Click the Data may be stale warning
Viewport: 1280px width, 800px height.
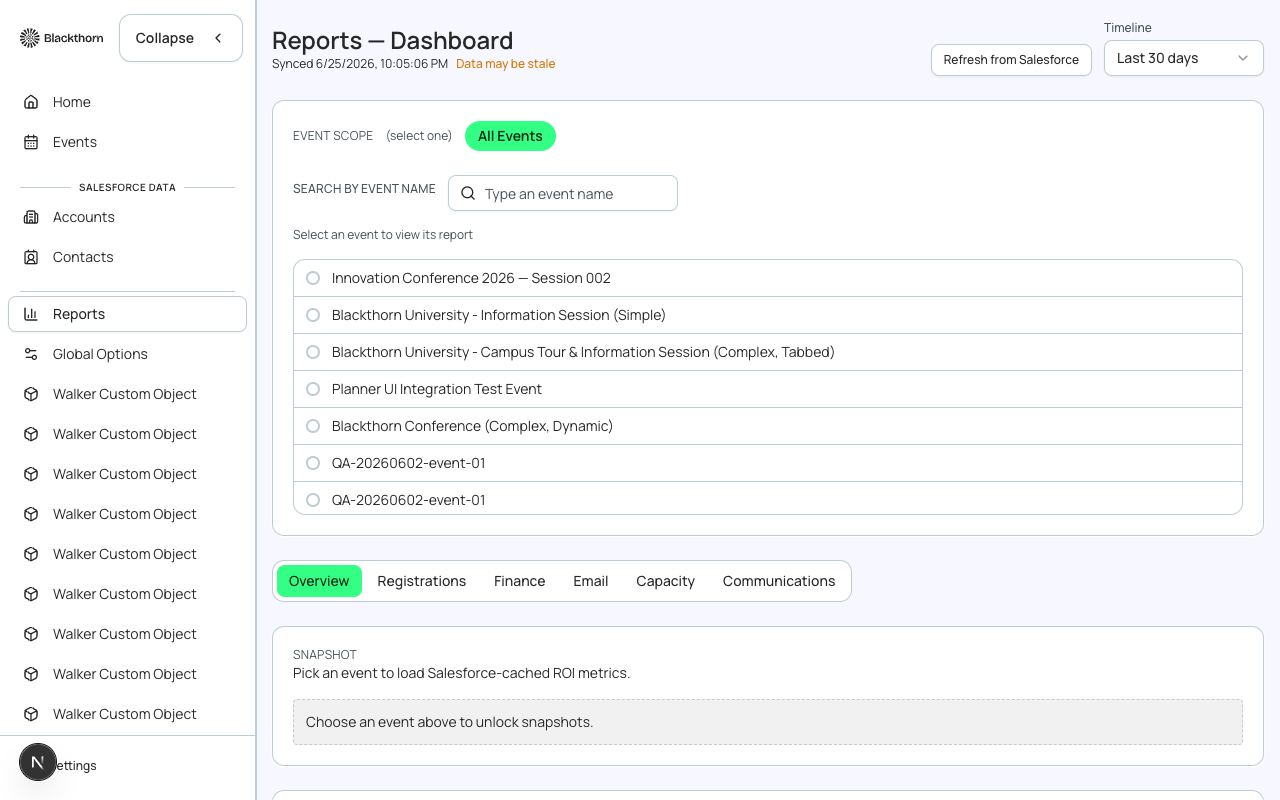coord(505,64)
